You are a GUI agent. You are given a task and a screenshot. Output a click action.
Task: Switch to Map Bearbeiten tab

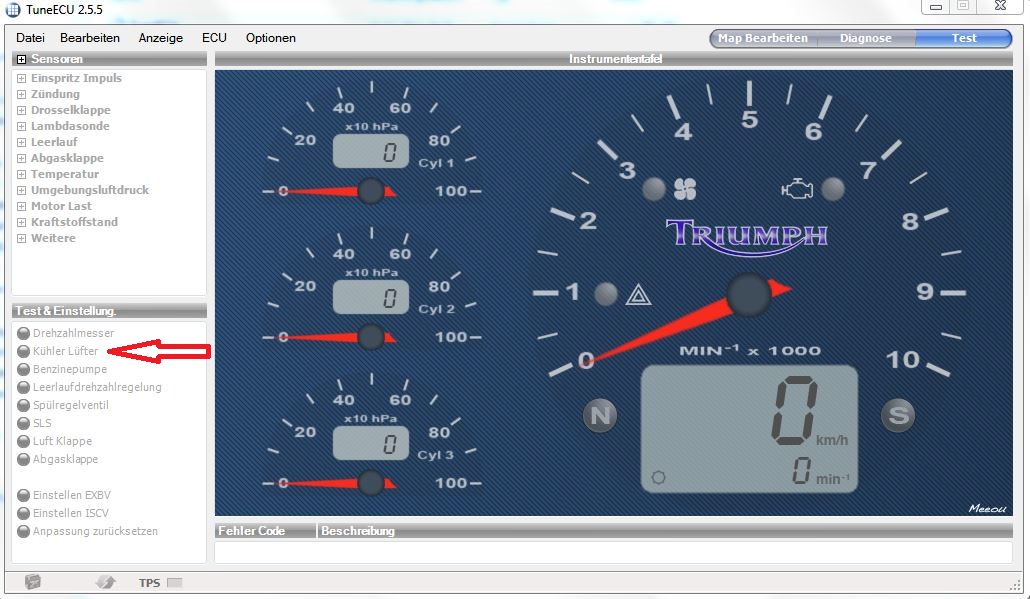(763, 38)
